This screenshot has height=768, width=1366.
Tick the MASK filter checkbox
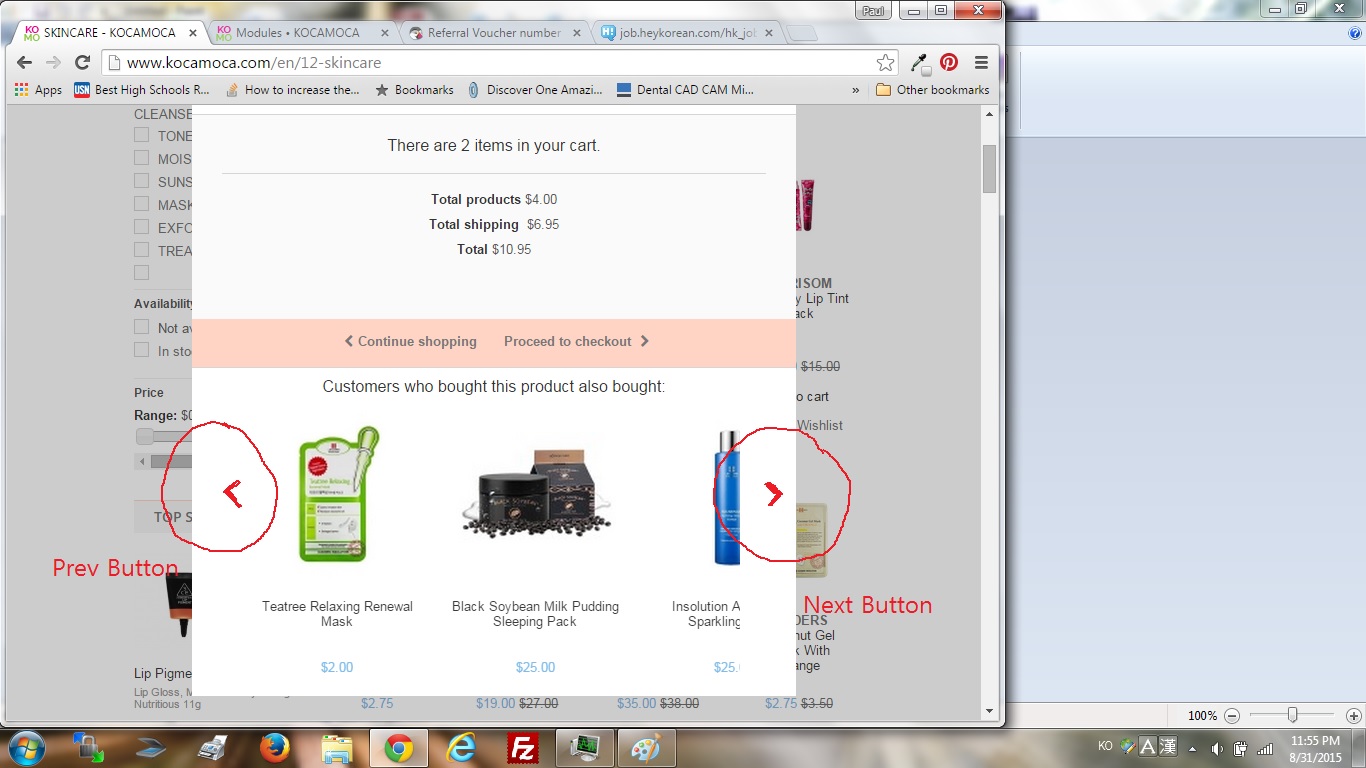pyautogui.click(x=142, y=205)
